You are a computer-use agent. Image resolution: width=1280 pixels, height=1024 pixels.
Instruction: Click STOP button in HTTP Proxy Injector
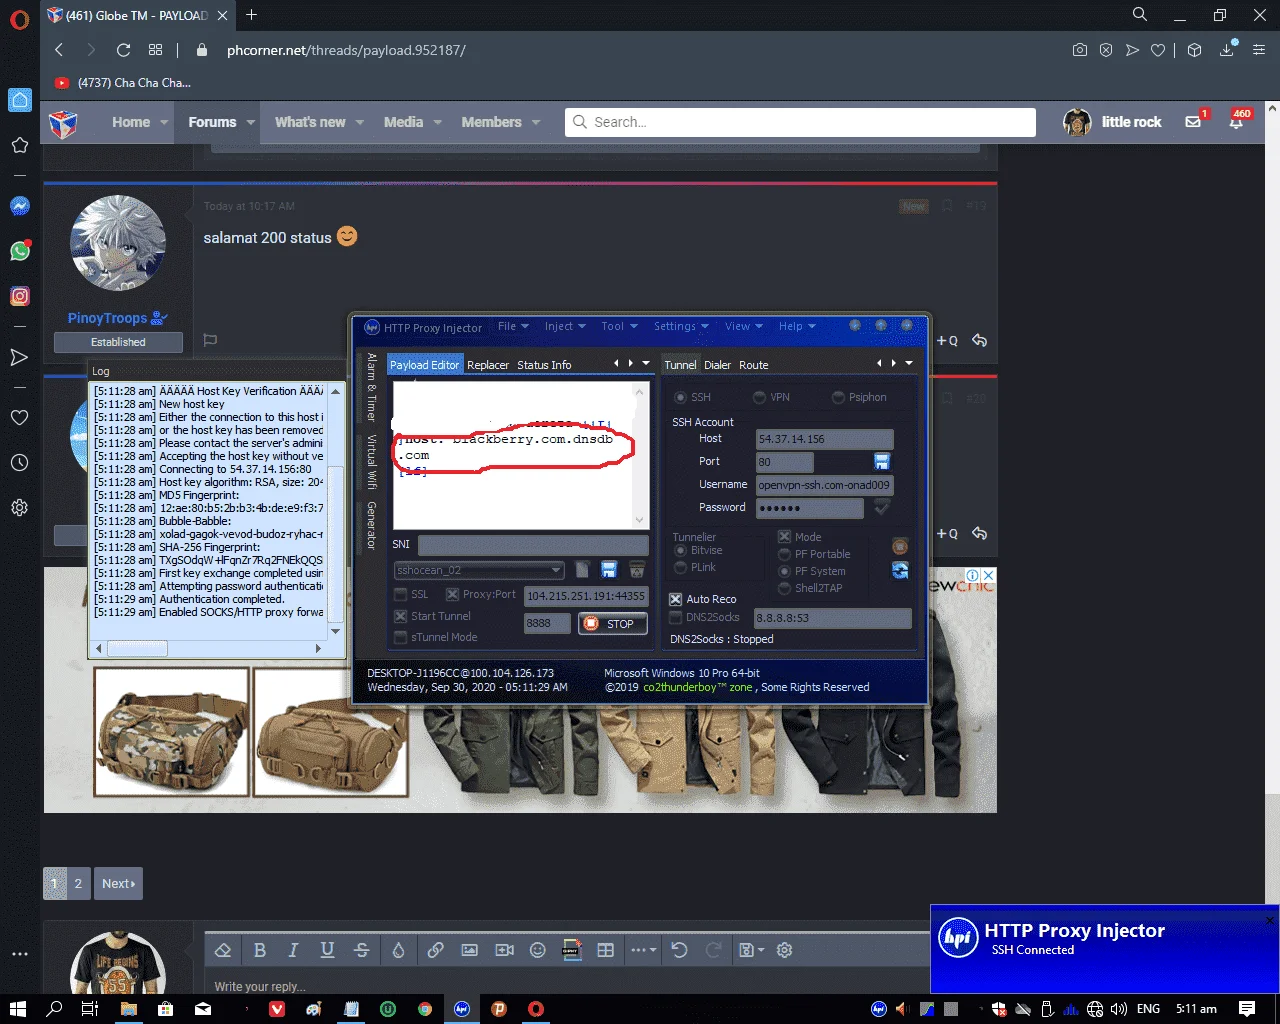[613, 623]
